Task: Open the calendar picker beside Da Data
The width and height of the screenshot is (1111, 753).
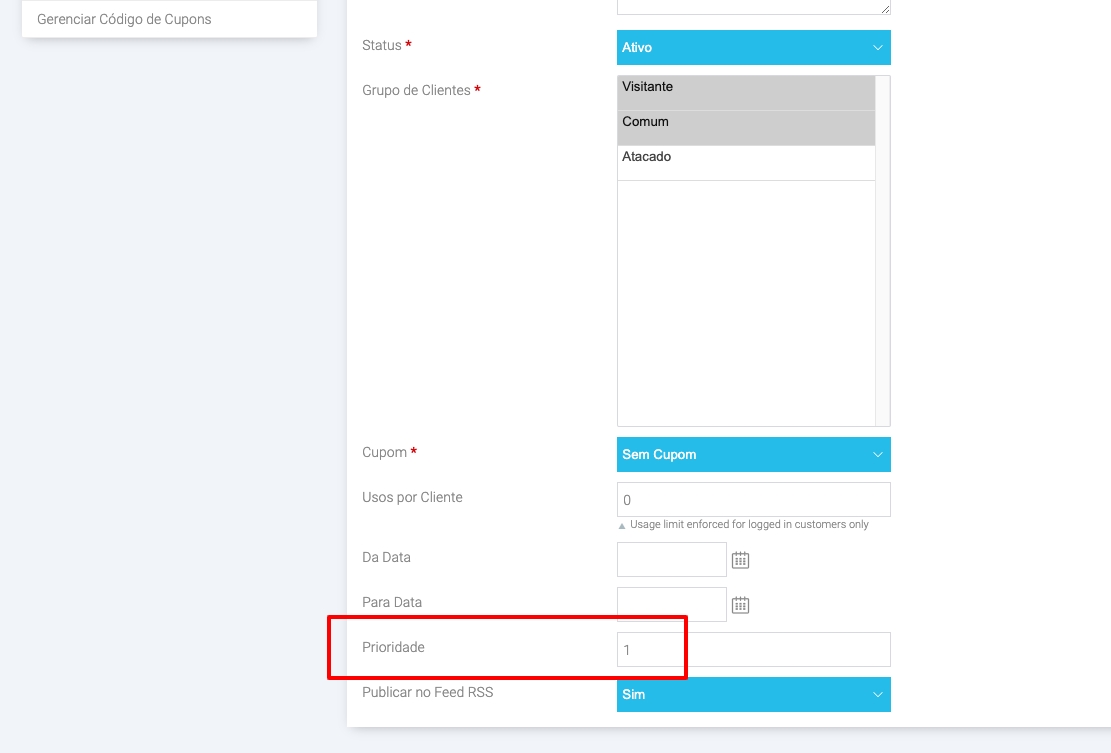Action: (x=740, y=560)
